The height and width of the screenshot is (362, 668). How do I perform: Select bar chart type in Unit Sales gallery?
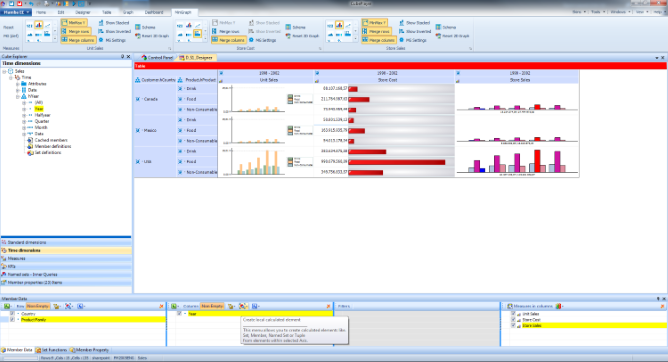point(38,26)
